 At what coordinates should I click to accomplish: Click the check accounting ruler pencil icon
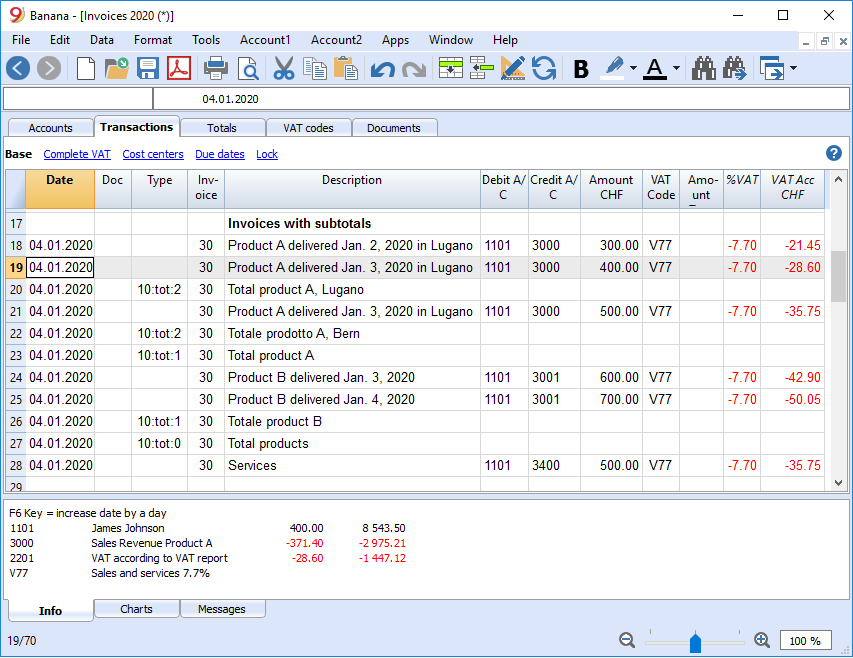(512, 69)
